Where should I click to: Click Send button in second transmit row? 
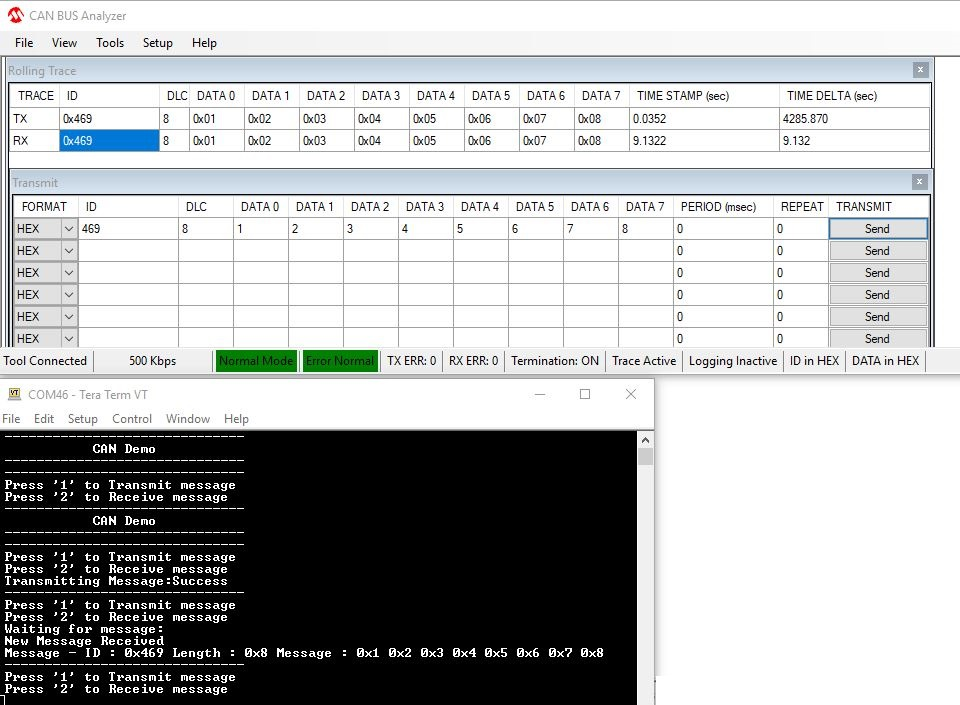(x=878, y=251)
